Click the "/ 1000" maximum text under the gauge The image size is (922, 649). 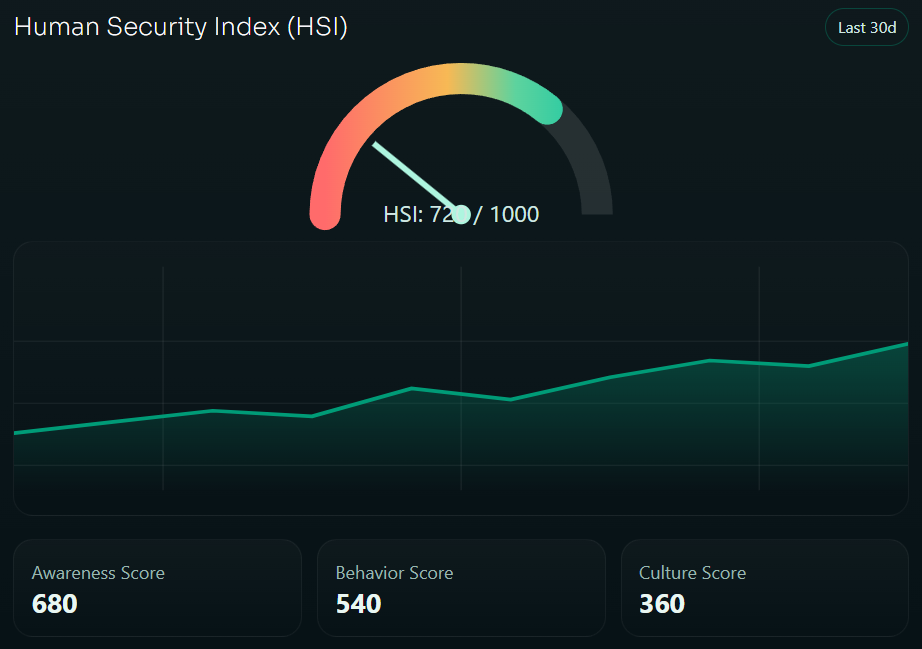tap(507, 214)
